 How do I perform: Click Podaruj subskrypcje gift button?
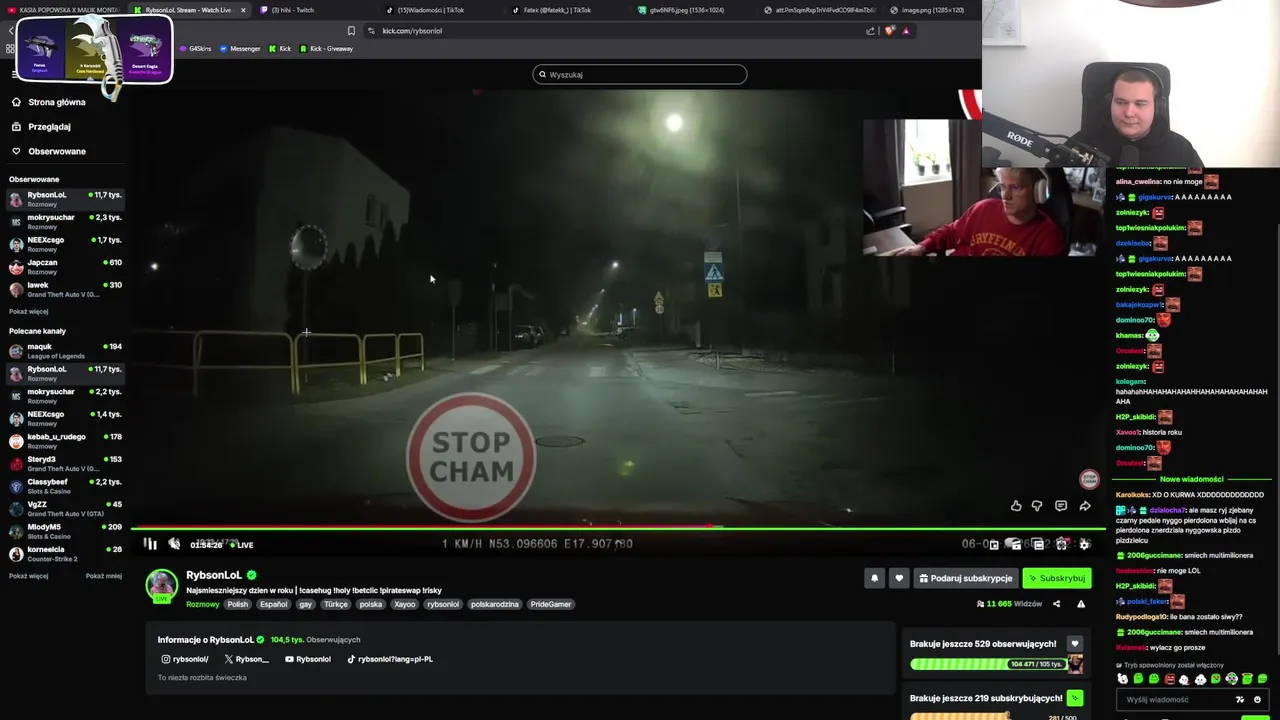click(x=965, y=578)
